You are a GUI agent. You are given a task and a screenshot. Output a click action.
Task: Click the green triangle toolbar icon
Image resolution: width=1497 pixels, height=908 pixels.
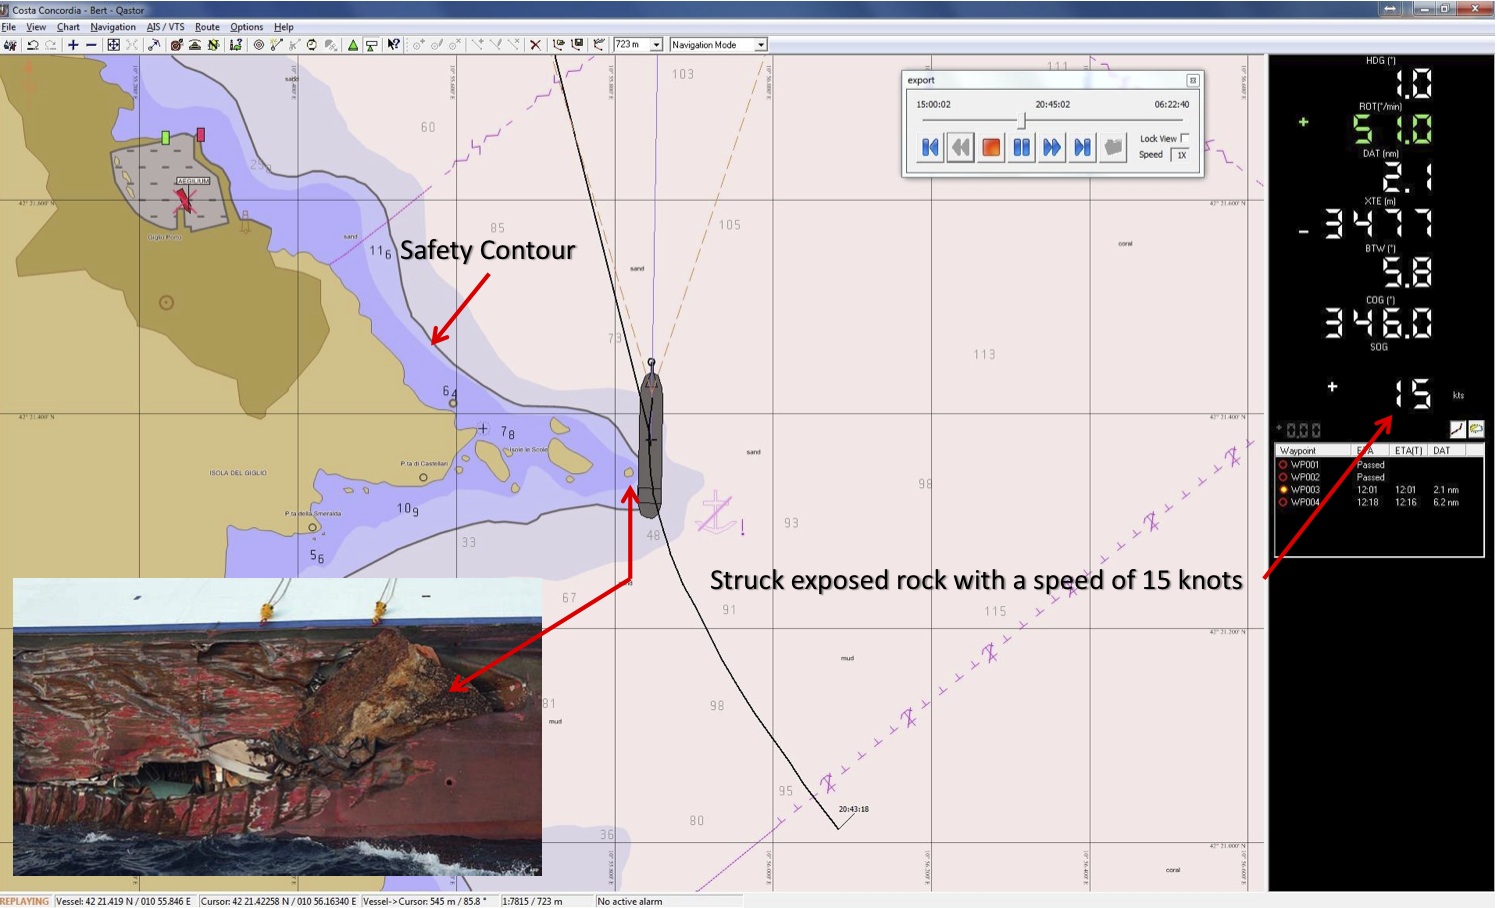point(353,45)
